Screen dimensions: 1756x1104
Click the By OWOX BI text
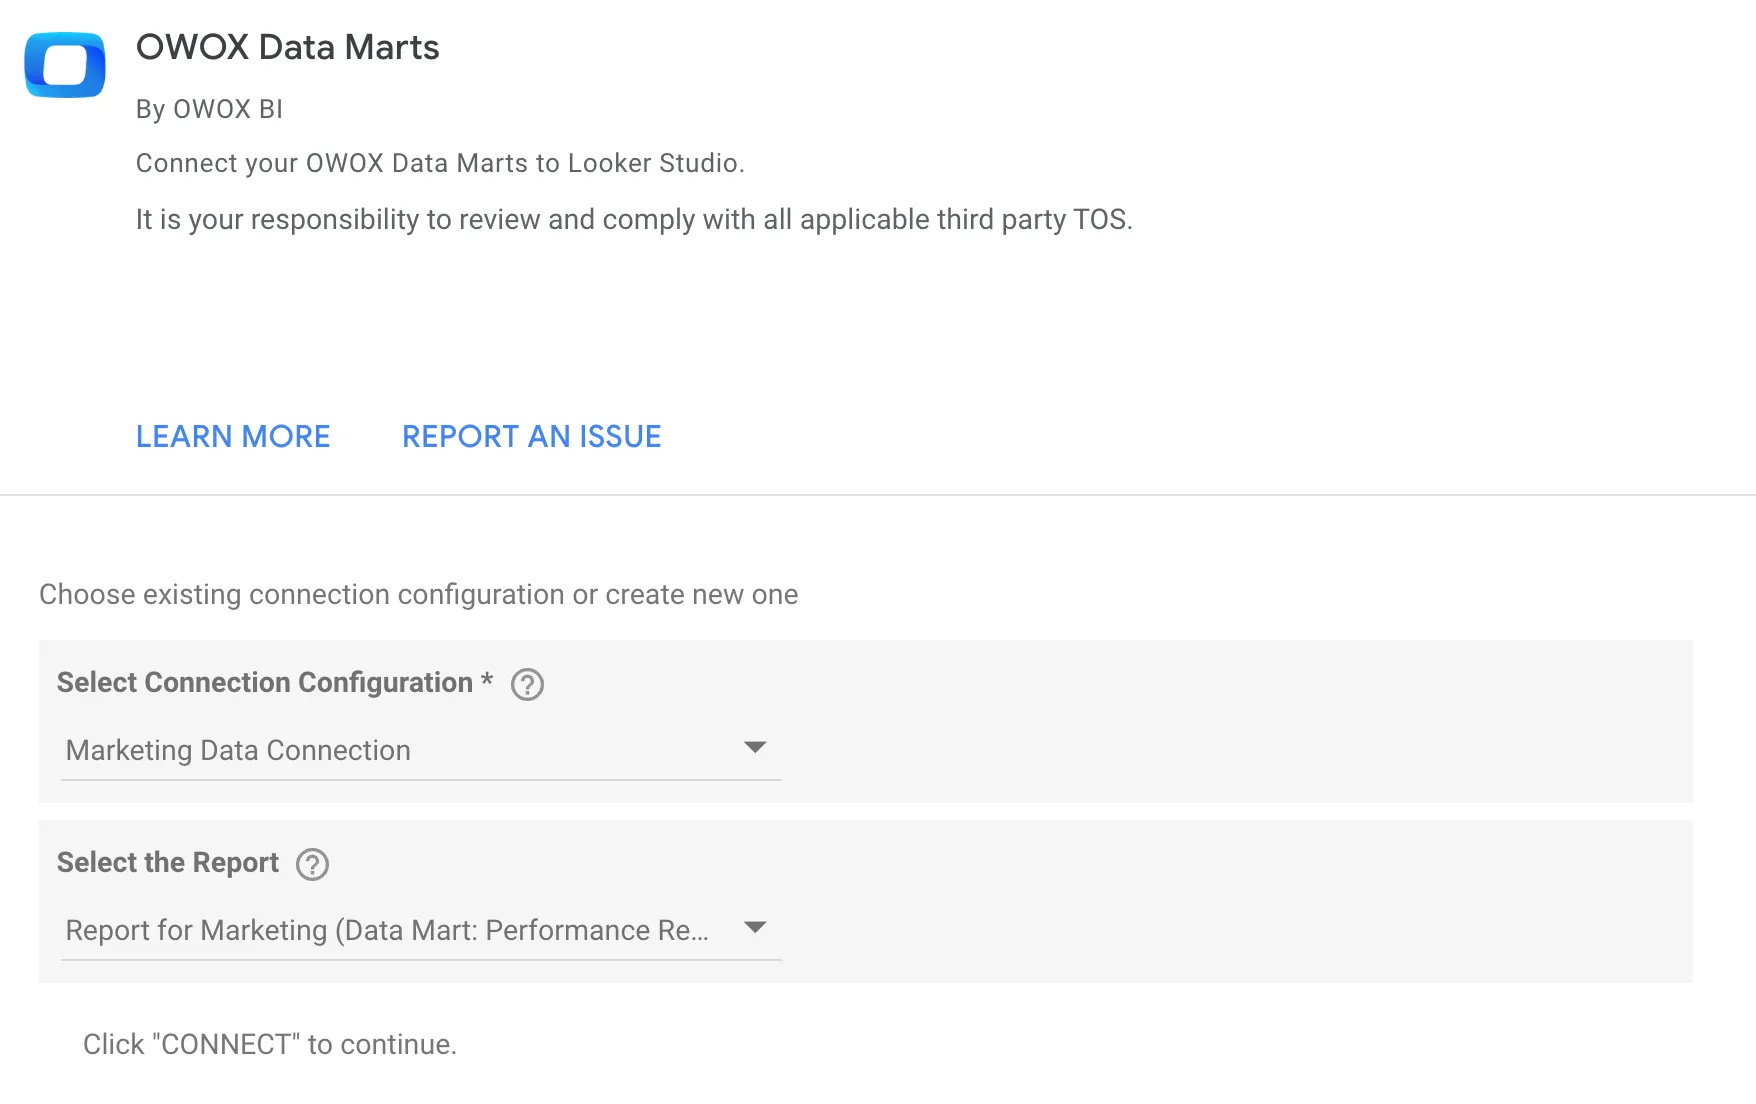(x=209, y=109)
